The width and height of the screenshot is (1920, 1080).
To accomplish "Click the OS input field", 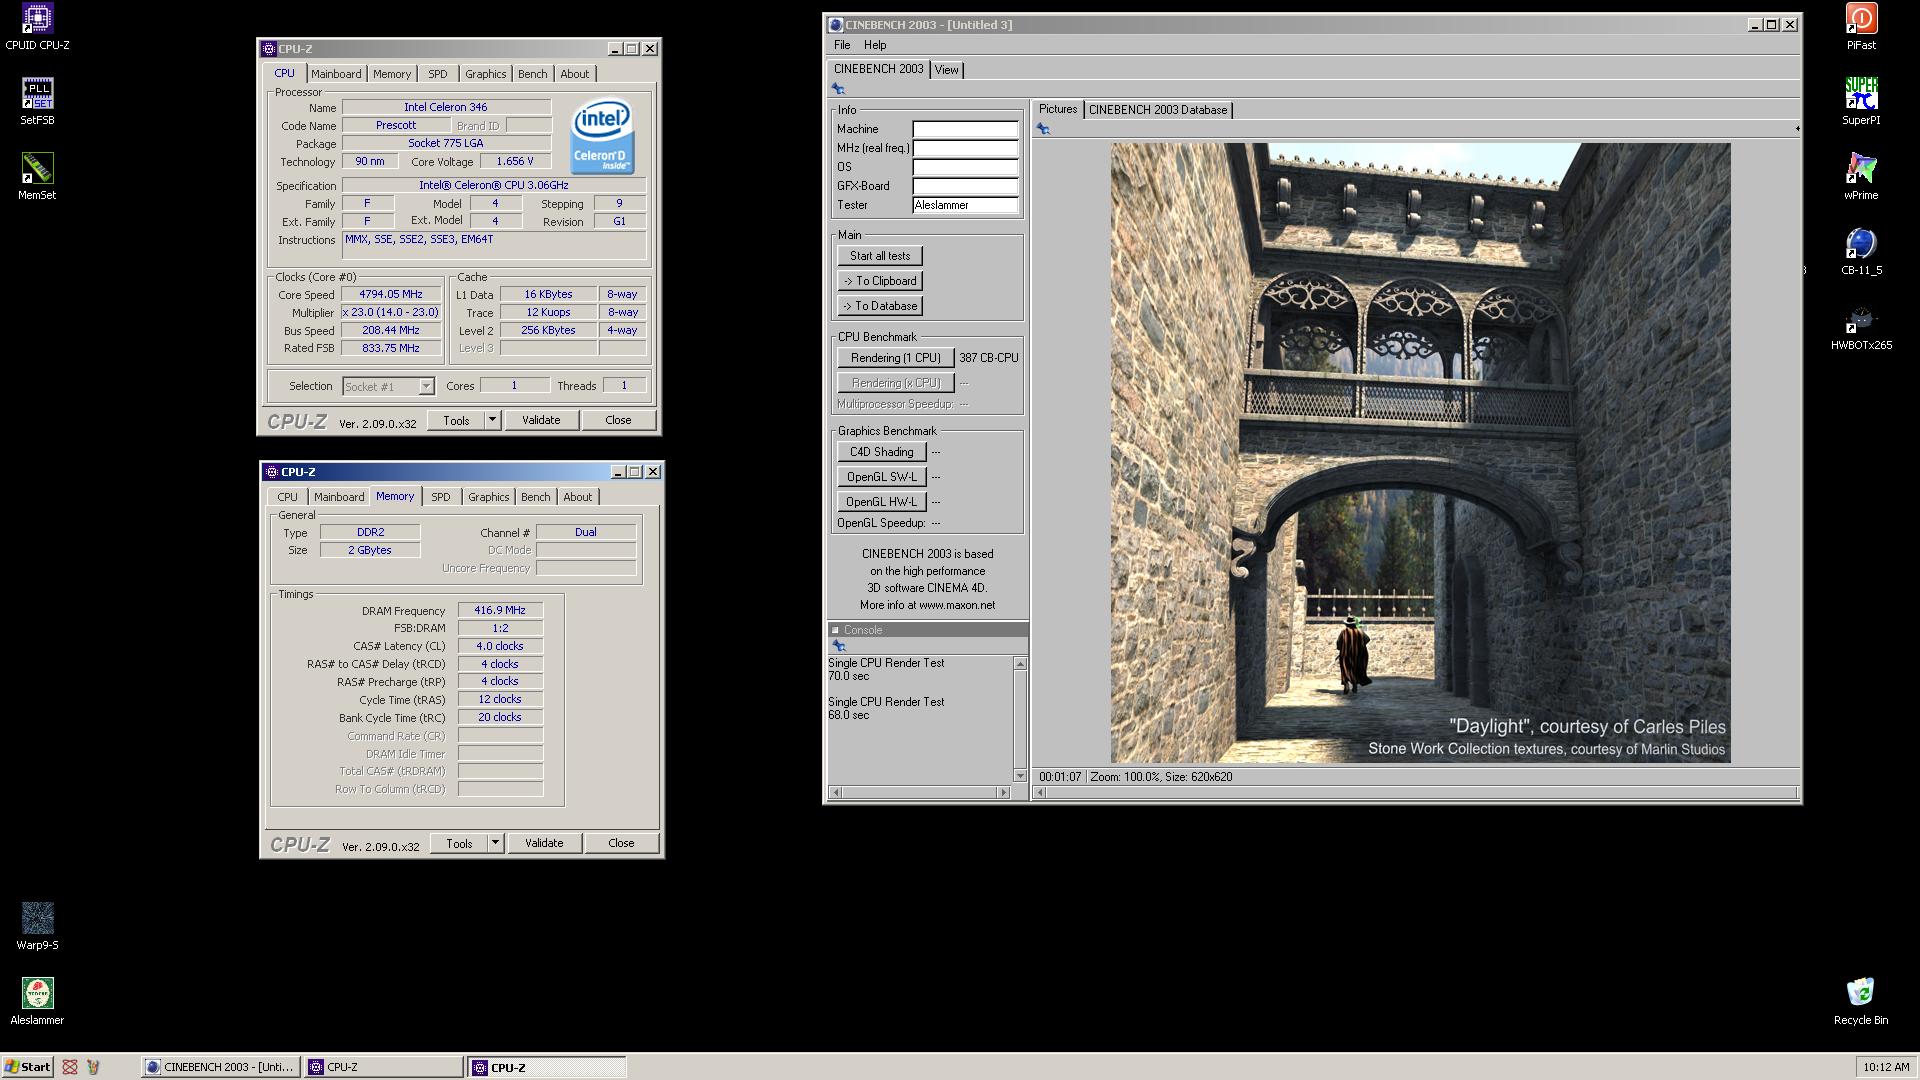I will 965,167.
